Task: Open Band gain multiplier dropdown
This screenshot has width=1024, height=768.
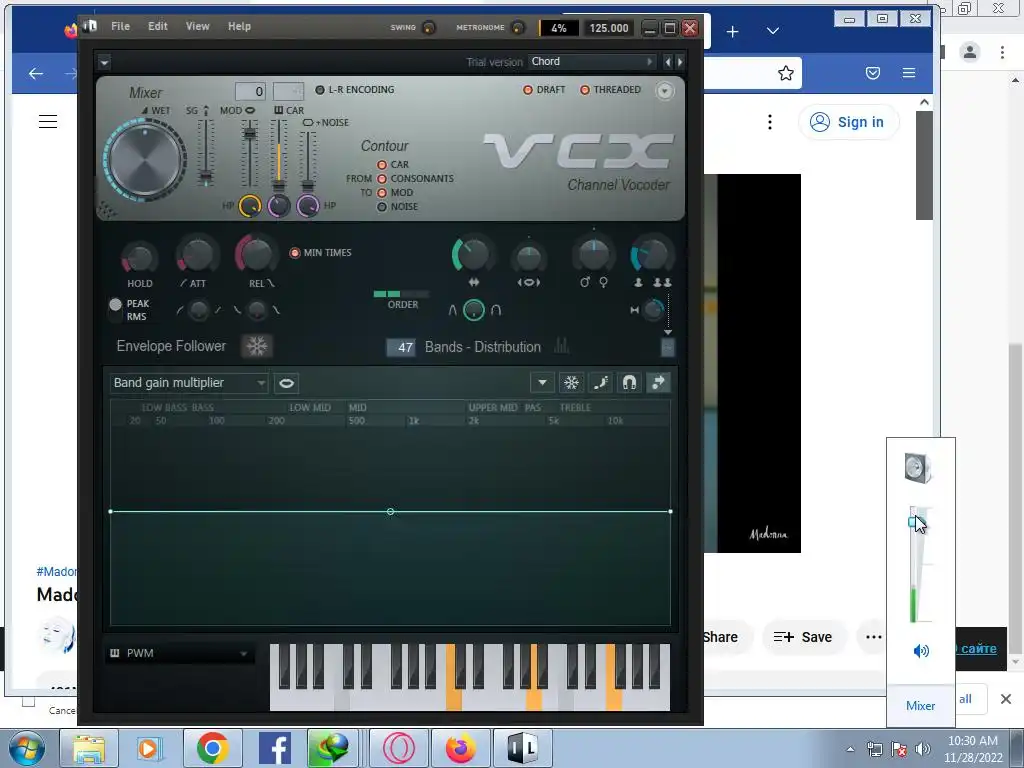Action: (x=189, y=383)
